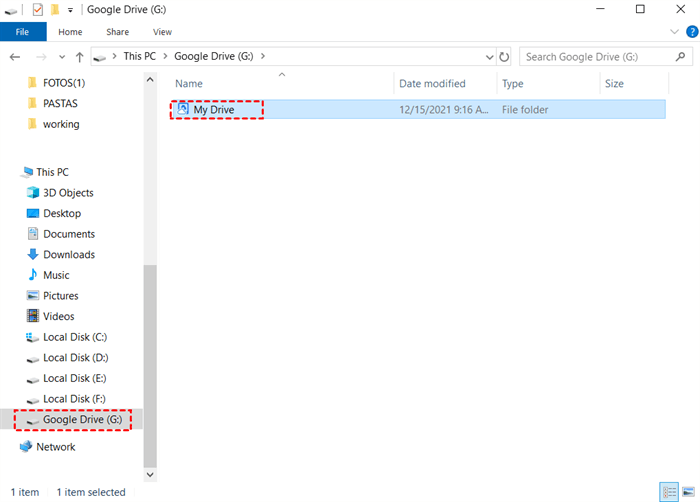Switch to Details view icon
This screenshot has width=700, height=502.
[669, 492]
